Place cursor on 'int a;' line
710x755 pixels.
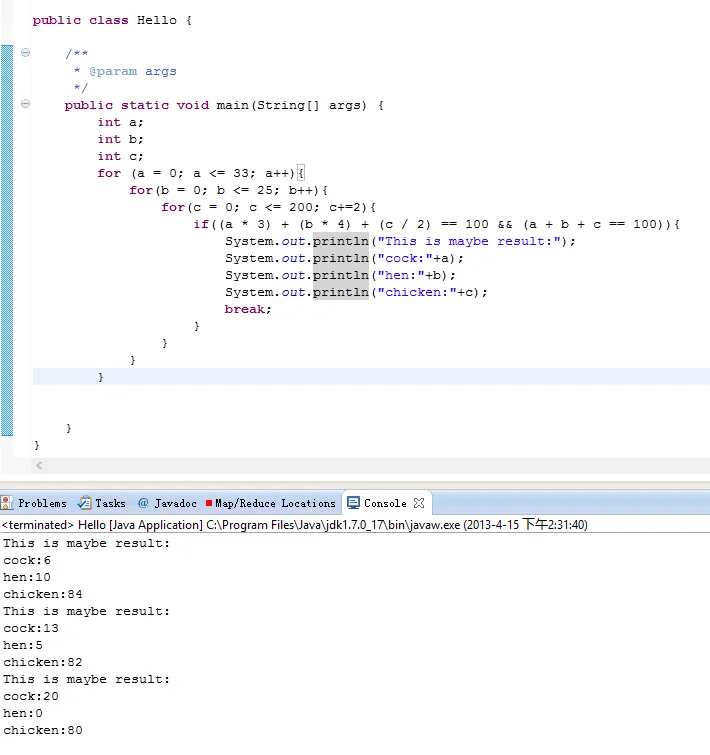pyautogui.click(x=120, y=122)
